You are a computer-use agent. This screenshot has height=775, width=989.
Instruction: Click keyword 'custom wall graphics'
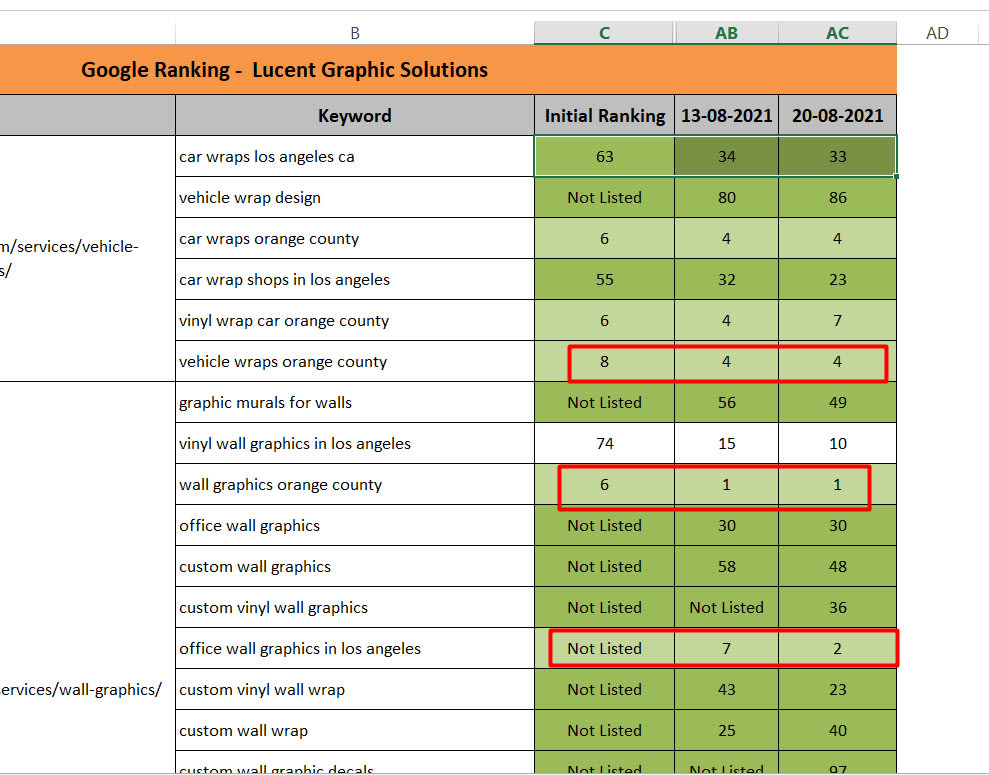tap(354, 566)
